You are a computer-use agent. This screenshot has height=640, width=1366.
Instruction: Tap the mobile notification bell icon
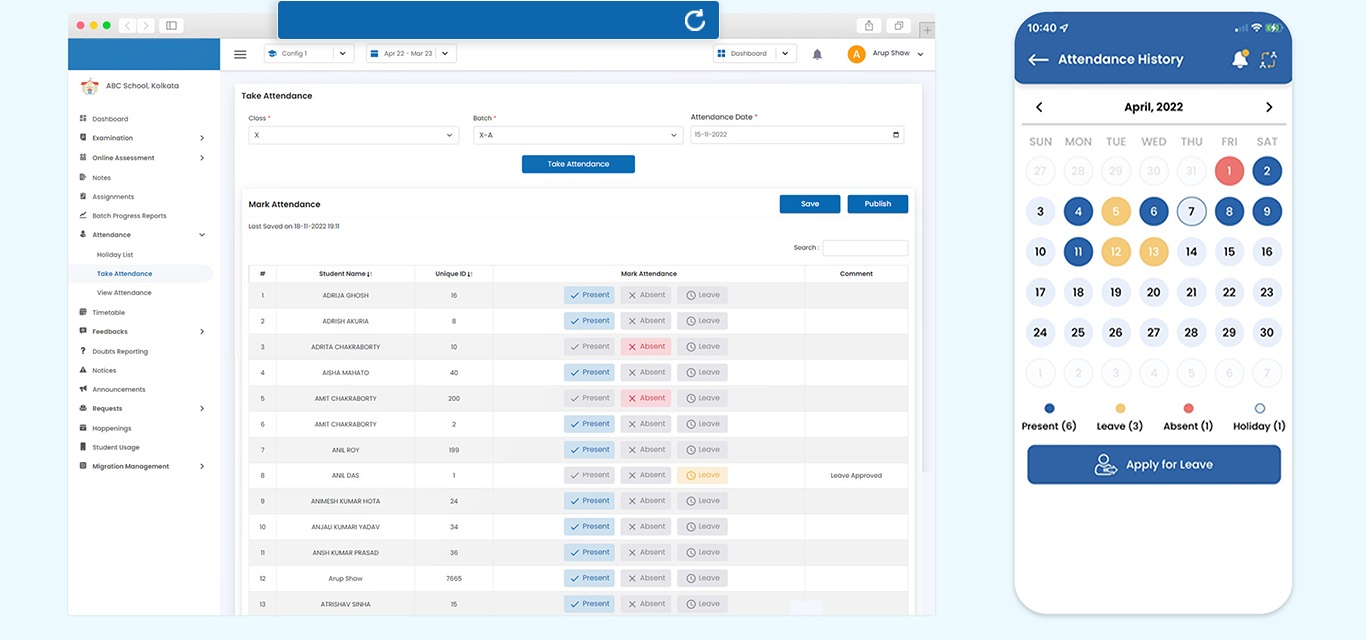pyautogui.click(x=1239, y=60)
